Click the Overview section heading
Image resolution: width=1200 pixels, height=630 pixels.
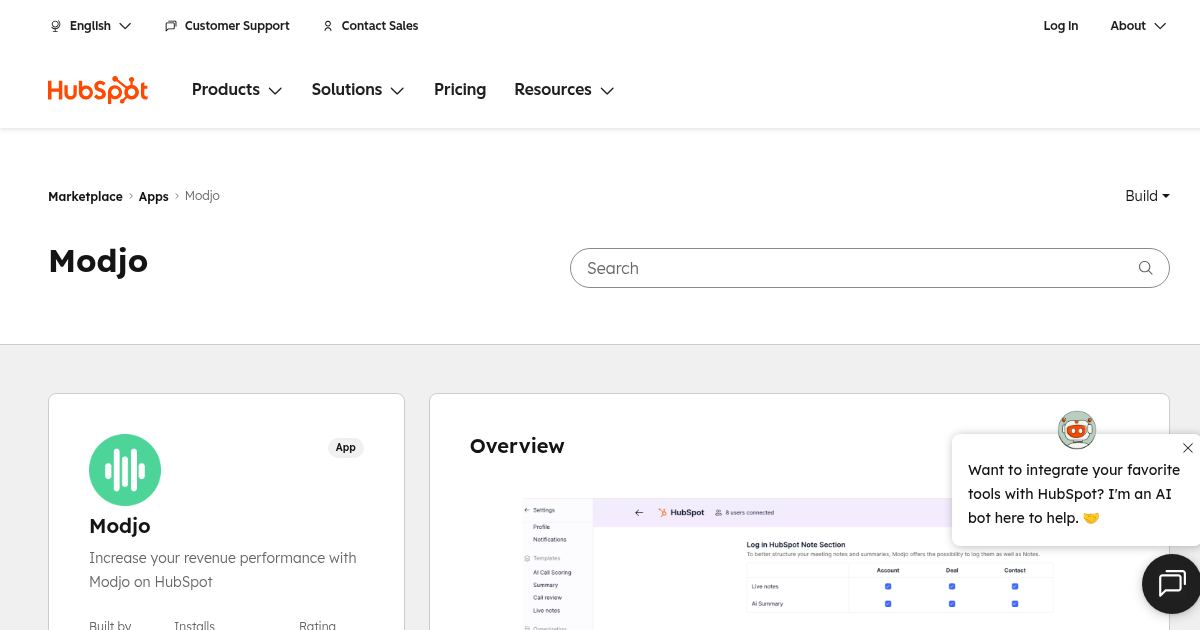point(517,446)
